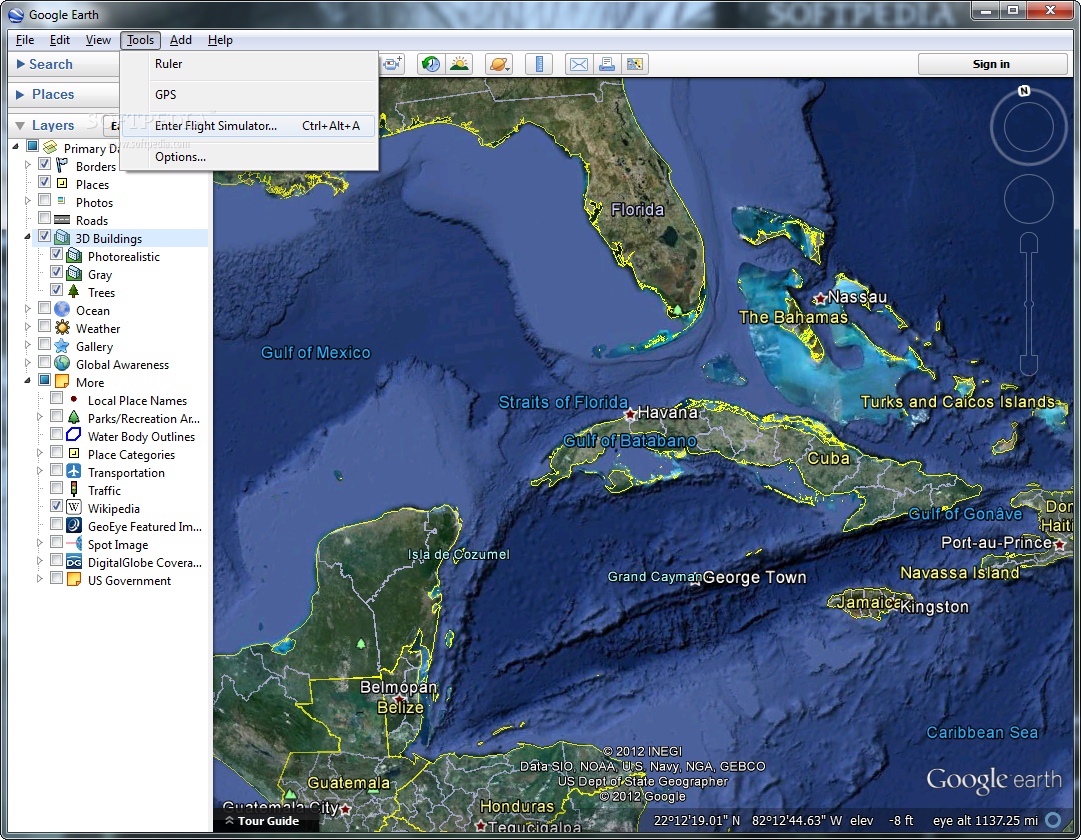Screen dimensions: 1081x840
Task: Choose Ruler from the Tools menu
Action: (250, 64)
